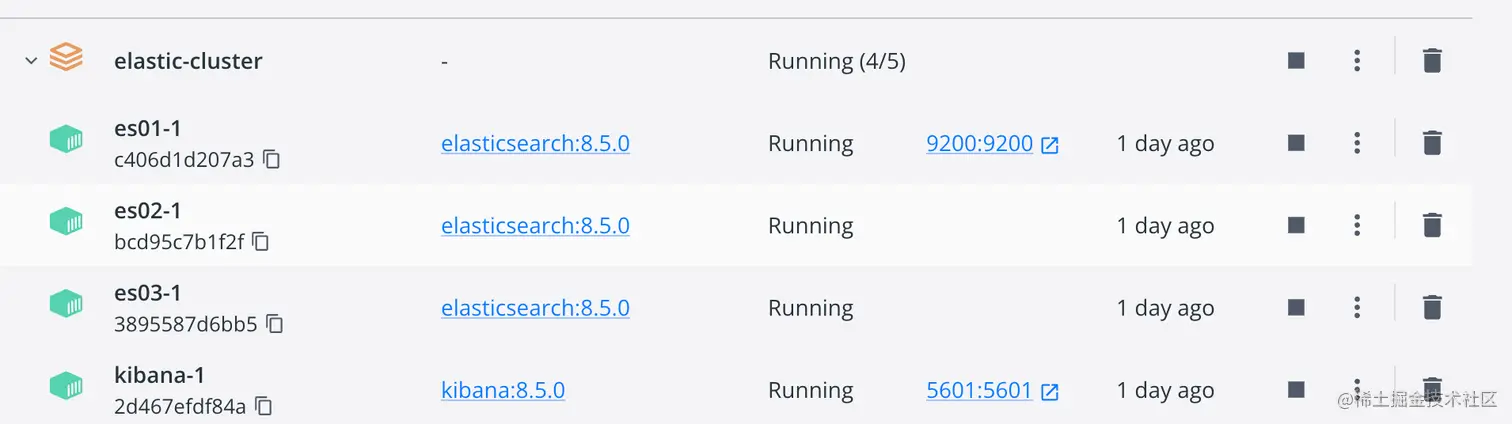Open more actions menu for es01-1
Image resolution: width=1512 pixels, height=424 pixels.
click(1356, 143)
